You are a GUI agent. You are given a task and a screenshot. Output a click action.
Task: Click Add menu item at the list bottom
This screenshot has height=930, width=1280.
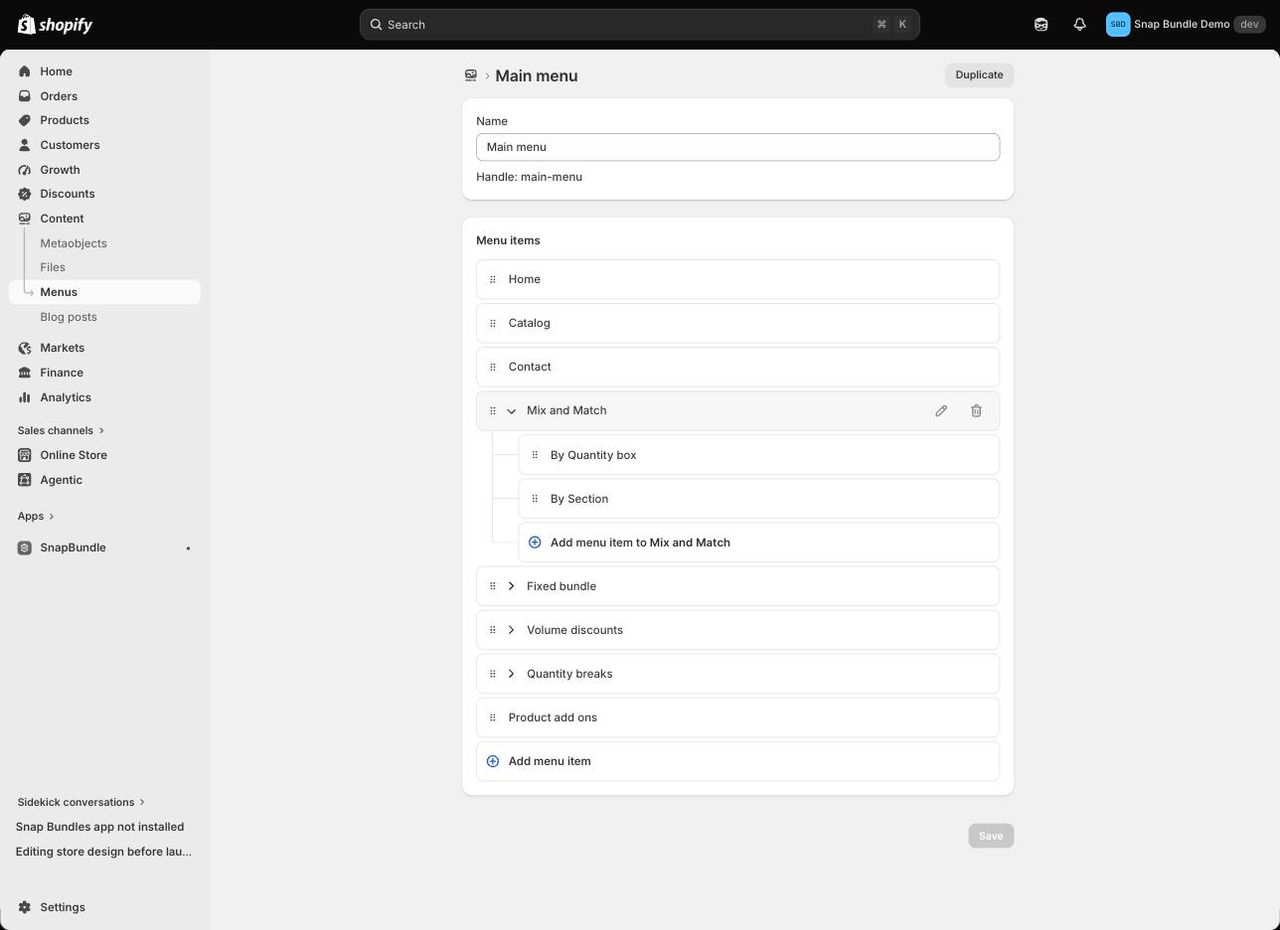738,761
